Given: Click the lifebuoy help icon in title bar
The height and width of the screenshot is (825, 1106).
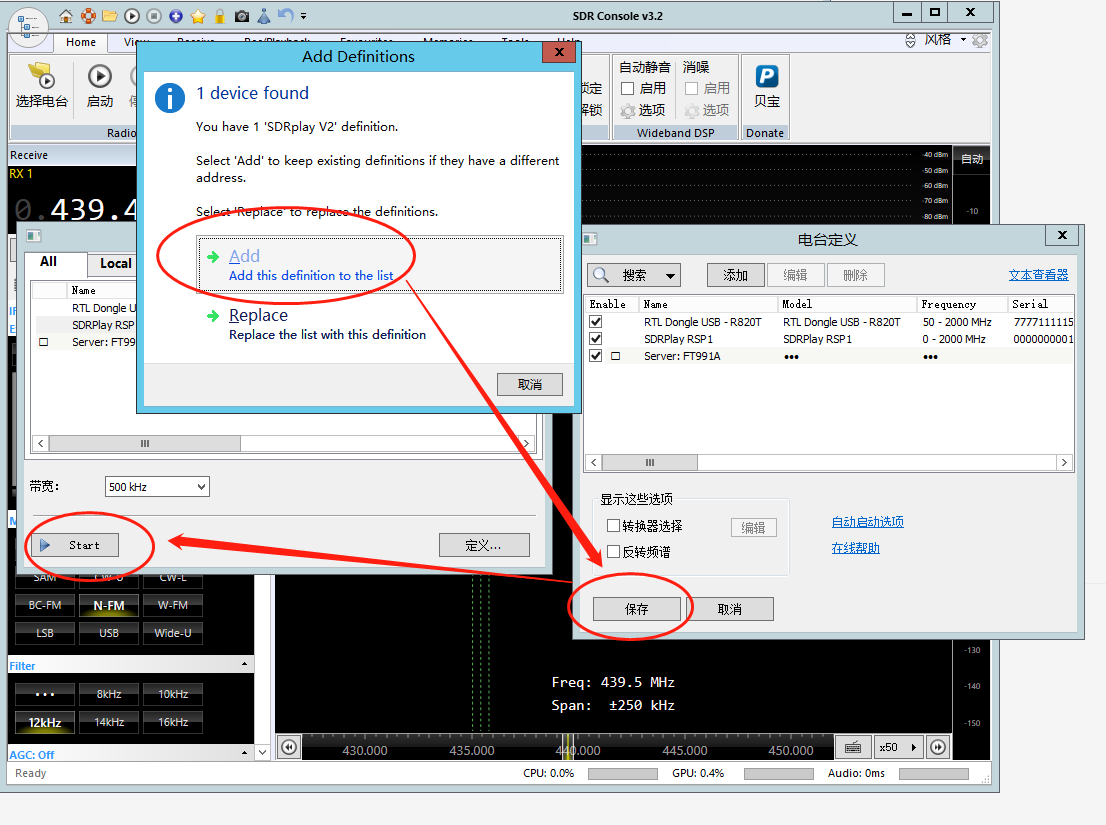Looking at the screenshot, I should [x=88, y=16].
